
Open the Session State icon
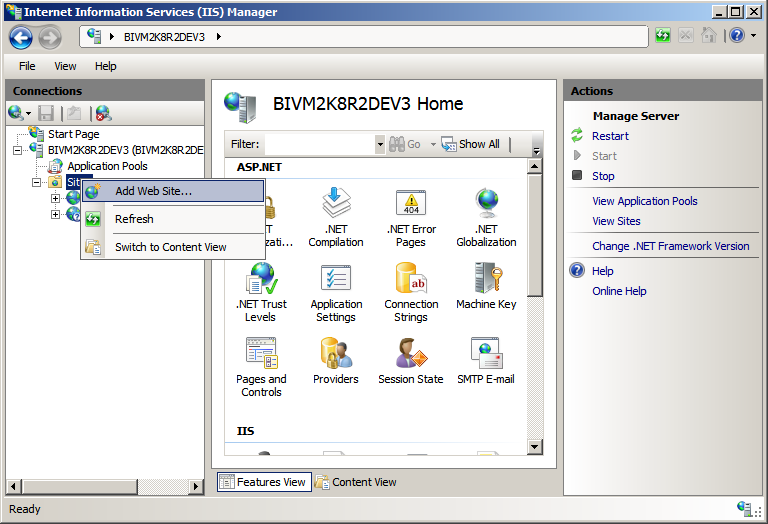click(411, 360)
